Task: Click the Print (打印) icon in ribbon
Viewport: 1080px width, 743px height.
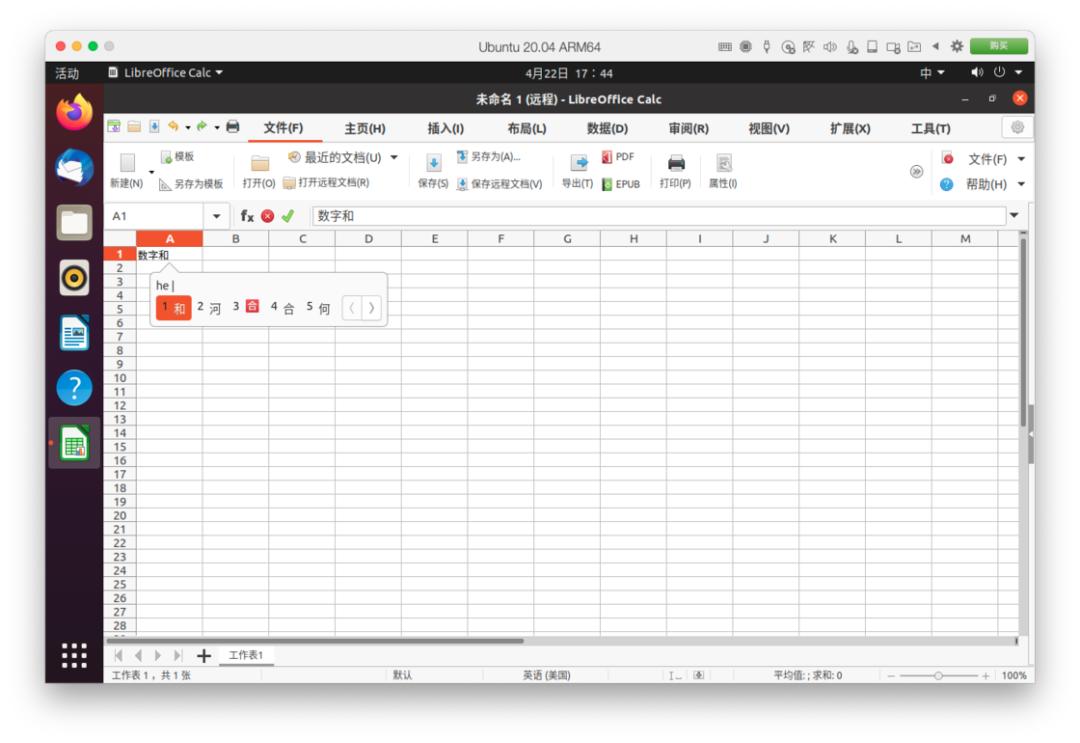Action: tap(676, 163)
